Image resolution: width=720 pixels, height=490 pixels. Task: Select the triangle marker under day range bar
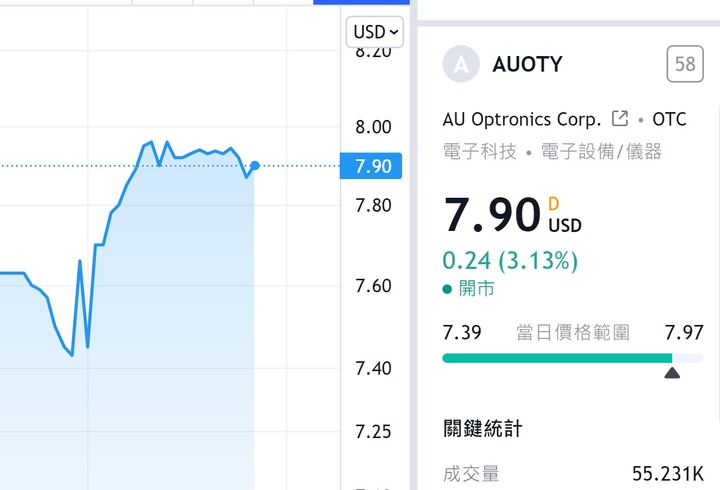click(x=672, y=372)
